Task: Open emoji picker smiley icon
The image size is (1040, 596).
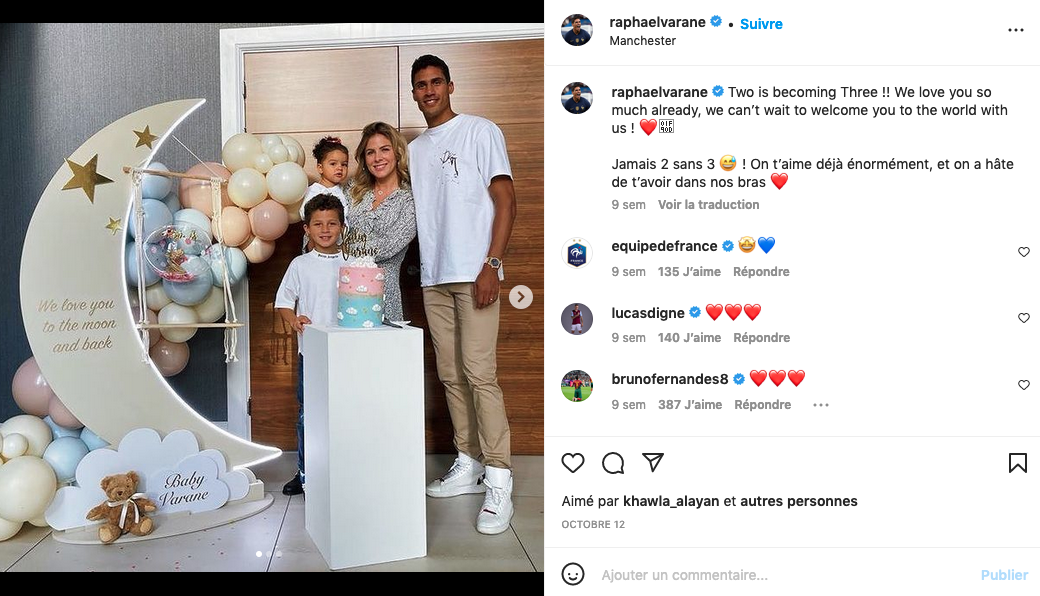Action: click(x=573, y=574)
